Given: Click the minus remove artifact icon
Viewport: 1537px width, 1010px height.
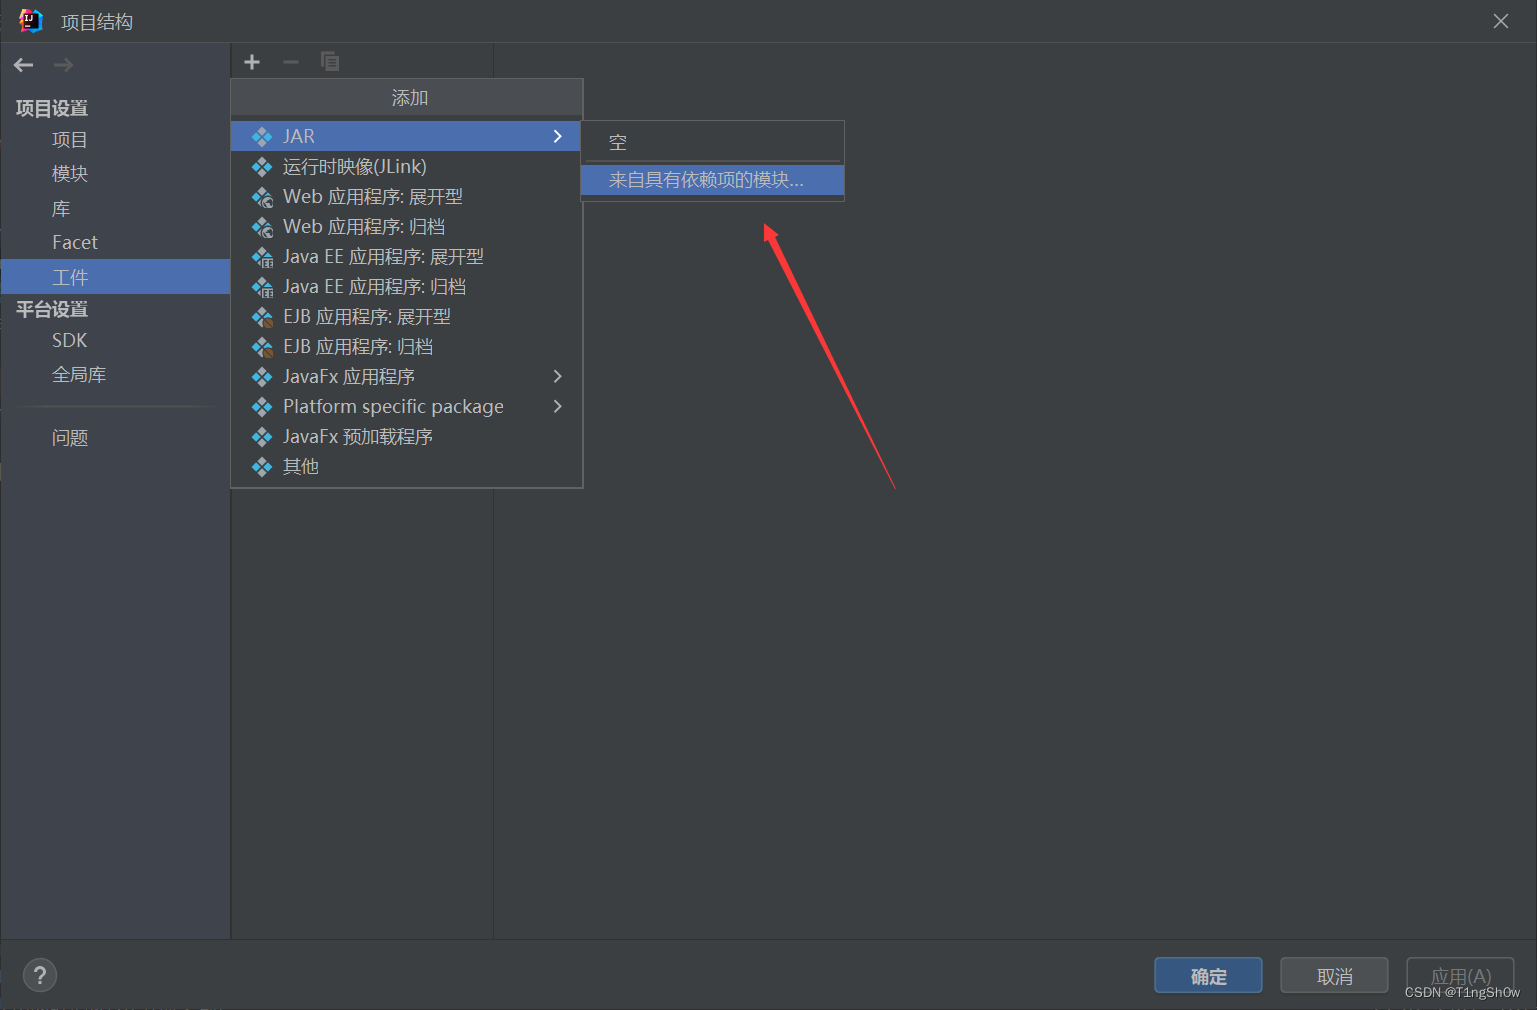Looking at the screenshot, I should point(291,62).
